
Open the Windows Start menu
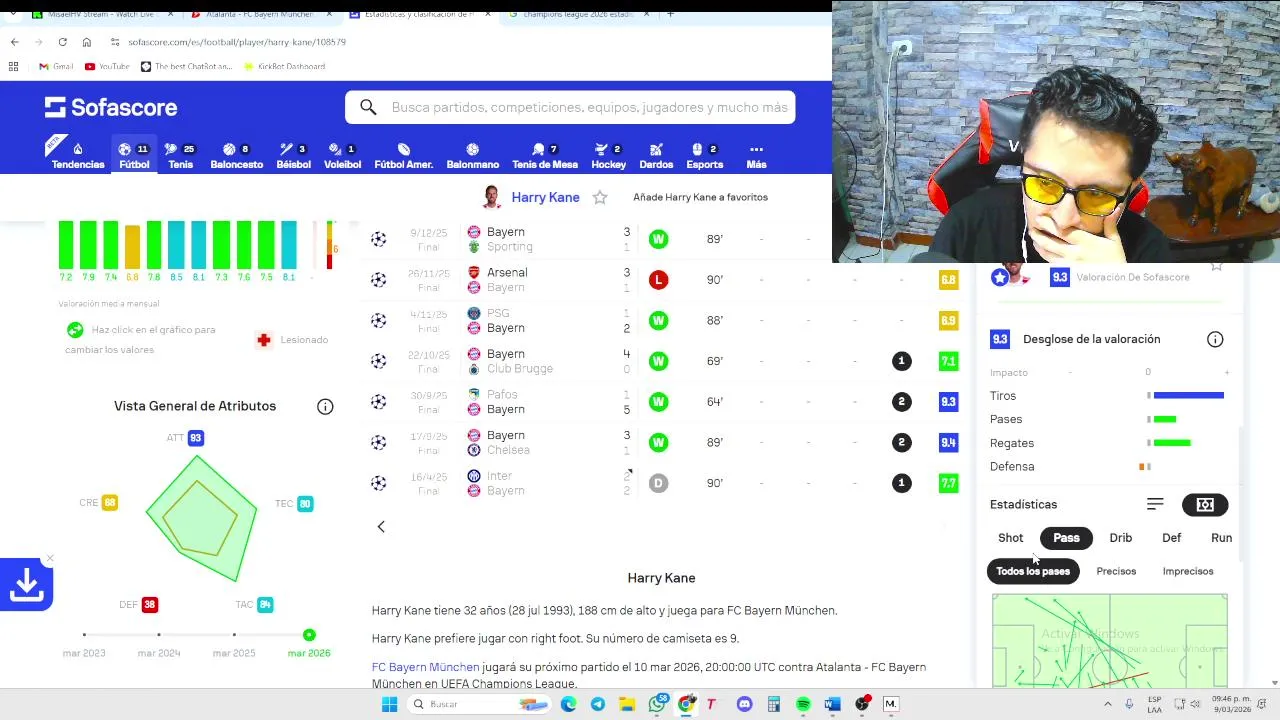click(389, 704)
